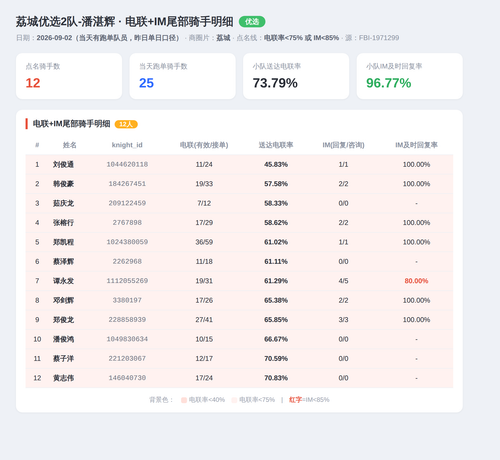500x460 pixels.
Task: Click the contact rate 45.83%
Action: pos(276,164)
